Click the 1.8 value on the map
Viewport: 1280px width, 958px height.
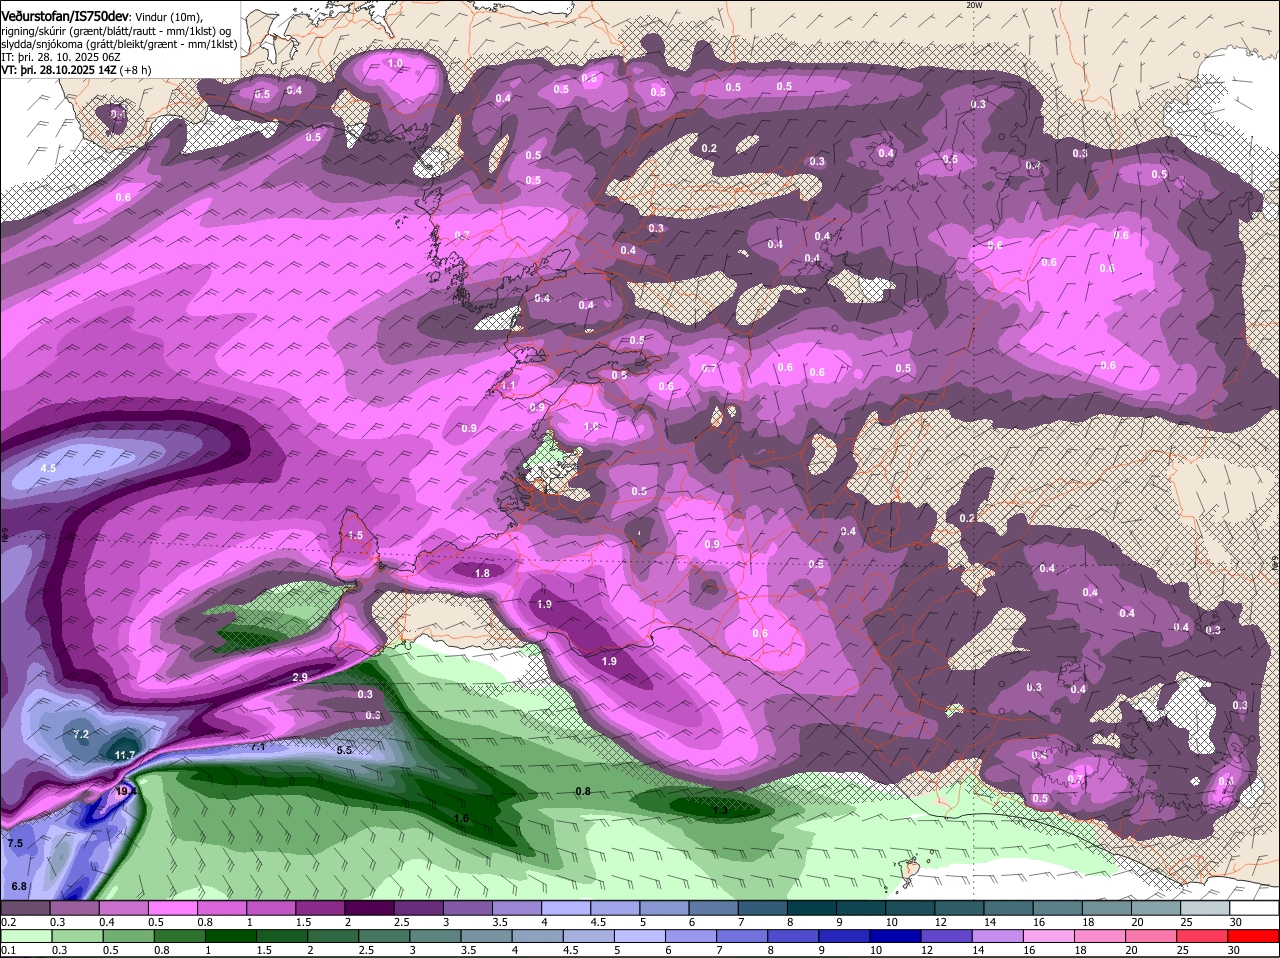[482, 573]
